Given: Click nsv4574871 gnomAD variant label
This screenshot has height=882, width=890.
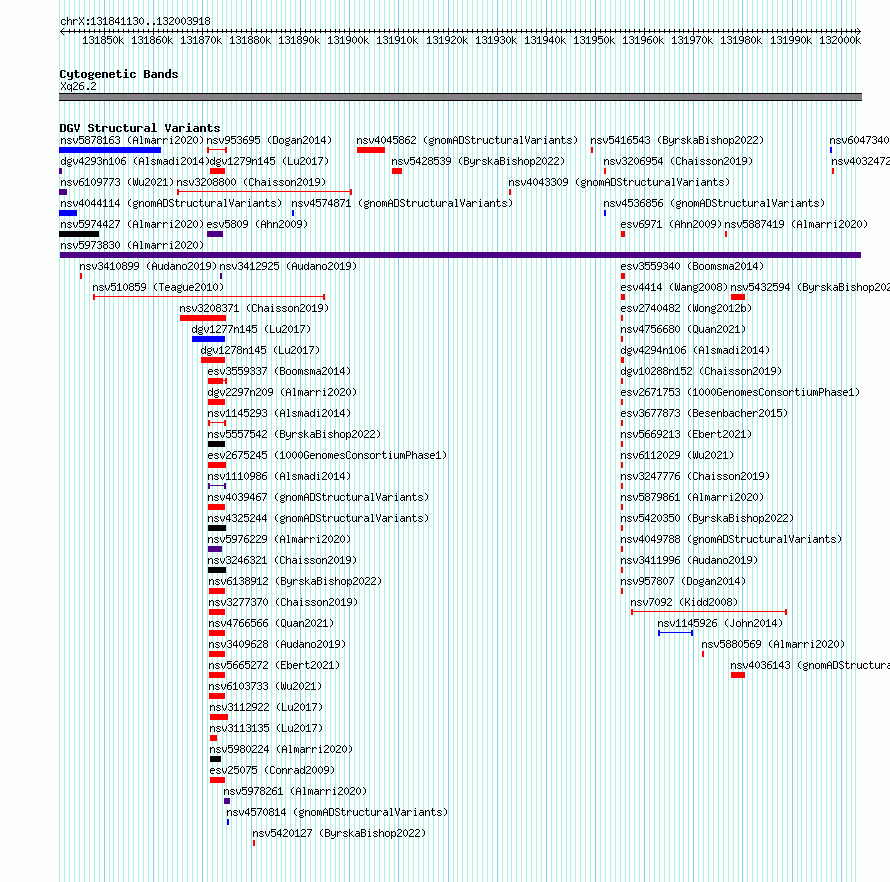Looking at the screenshot, I should click(x=402, y=203).
